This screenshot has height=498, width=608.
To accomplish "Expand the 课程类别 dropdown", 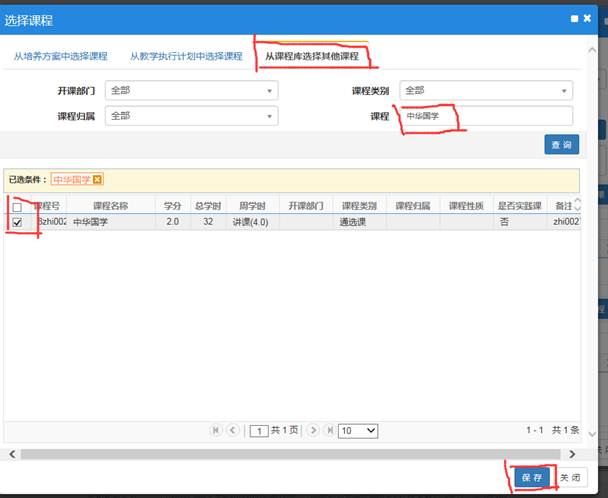I will tap(486, 90).
